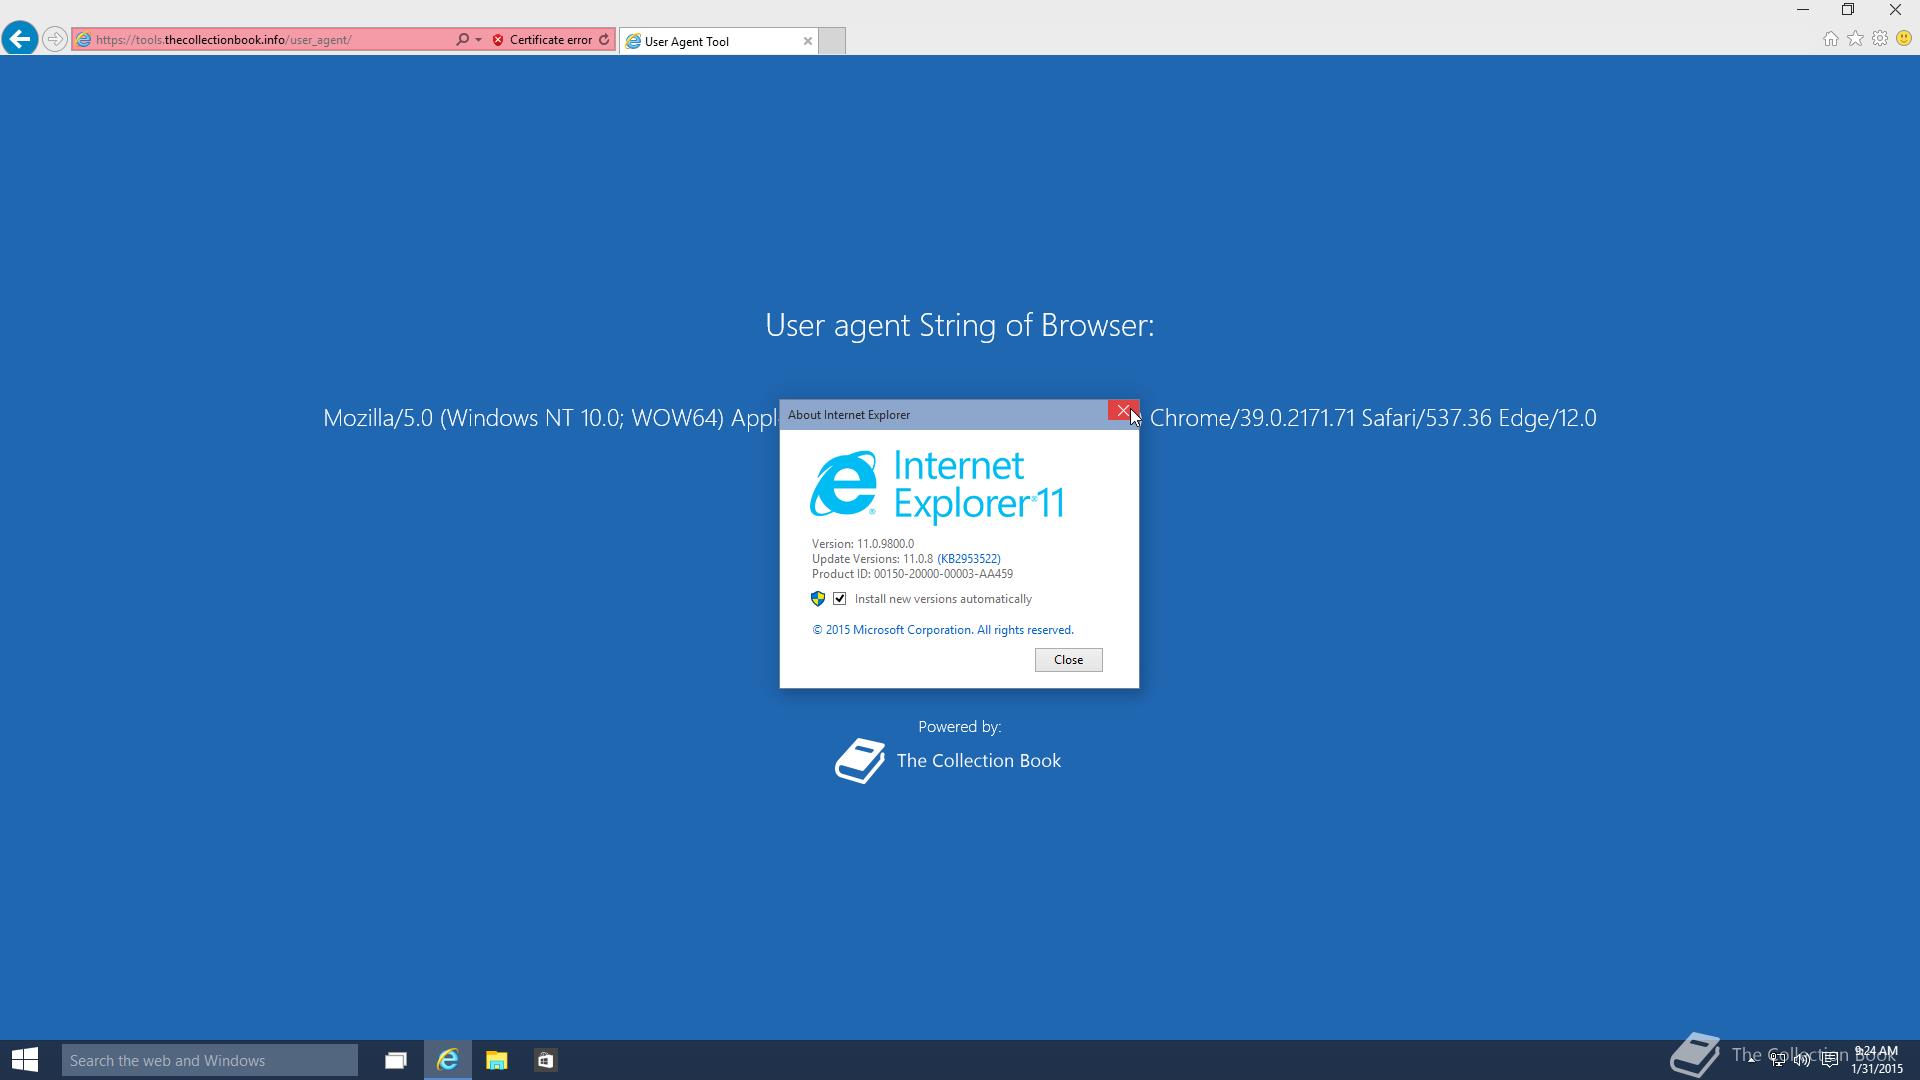This screenshot has height=1080, width=1920.
Task: Go back with the browser Back arrow
Action: [x=20, y=39]
